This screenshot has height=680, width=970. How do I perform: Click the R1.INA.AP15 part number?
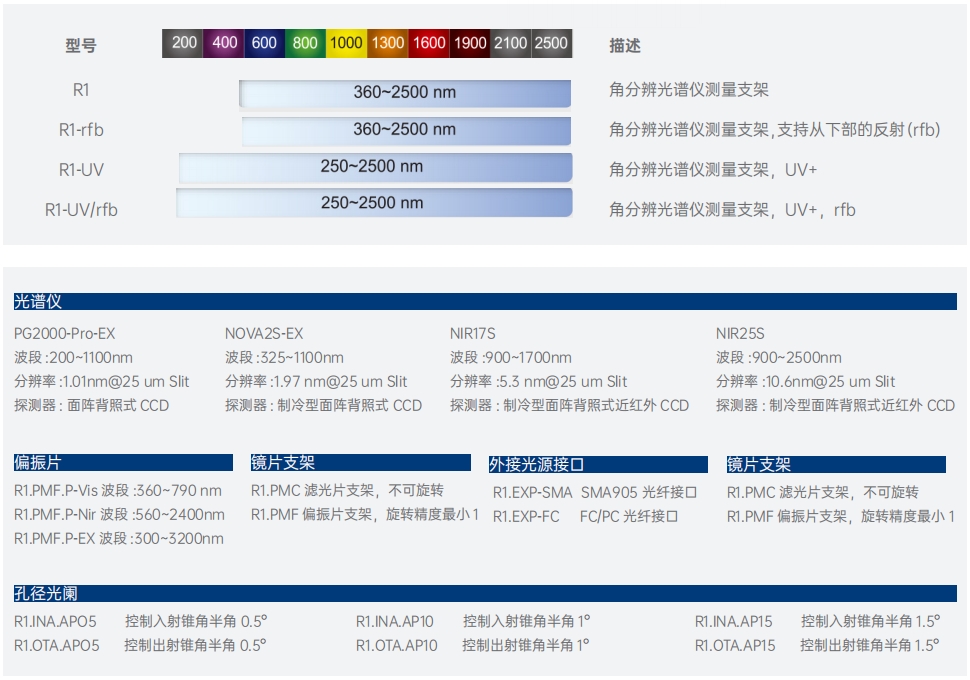coord(734,621)
